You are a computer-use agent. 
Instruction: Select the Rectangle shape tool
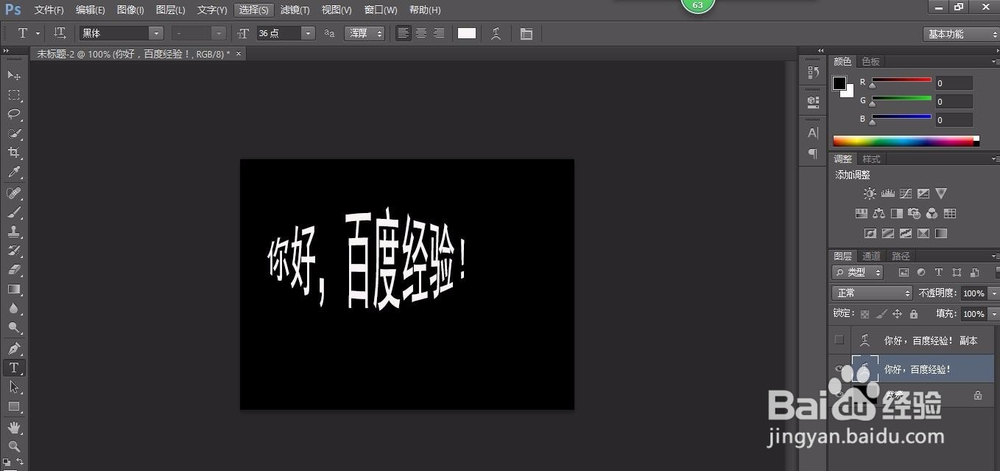pos(14,407)
